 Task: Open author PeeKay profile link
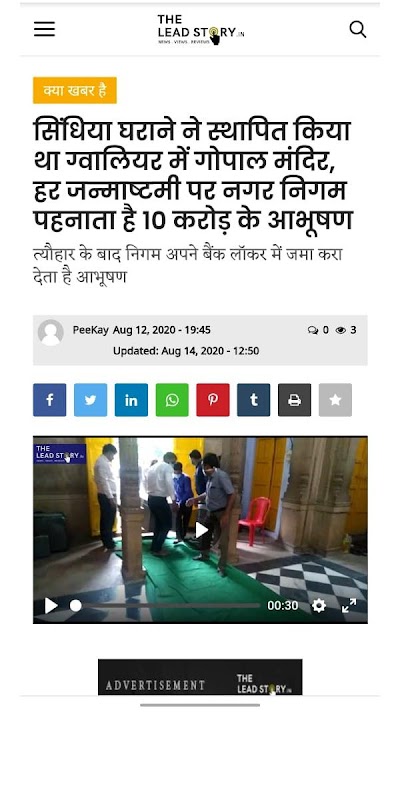tap(90, 330)
